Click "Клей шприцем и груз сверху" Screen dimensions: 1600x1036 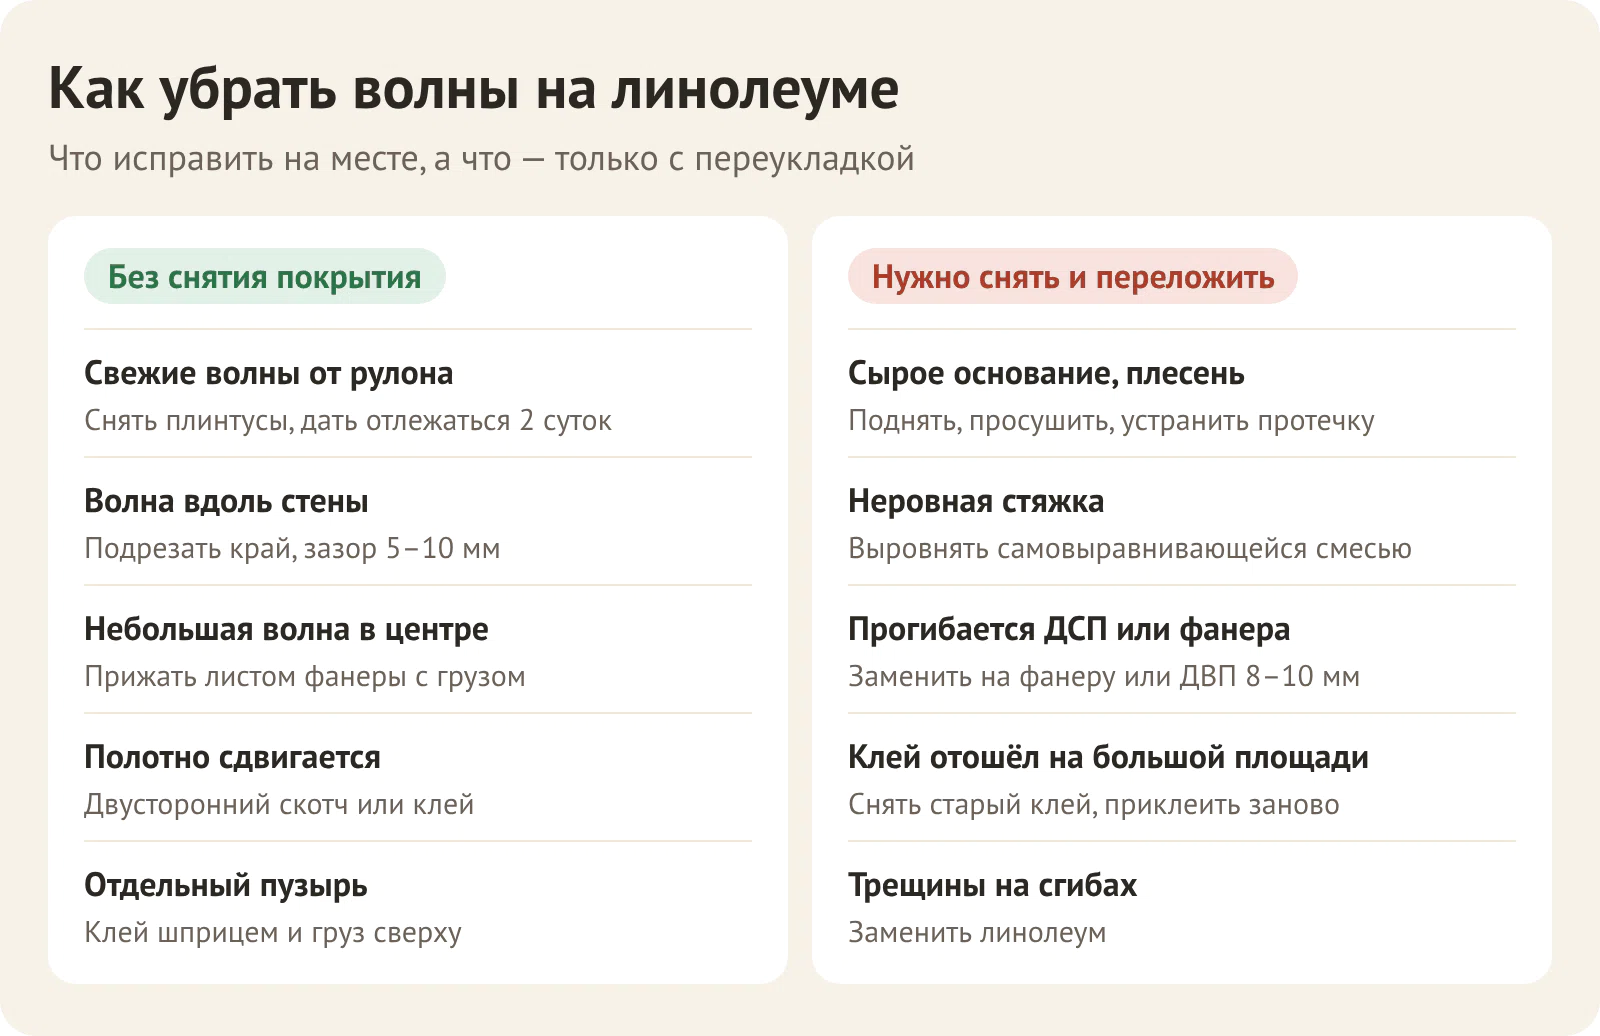273,933
